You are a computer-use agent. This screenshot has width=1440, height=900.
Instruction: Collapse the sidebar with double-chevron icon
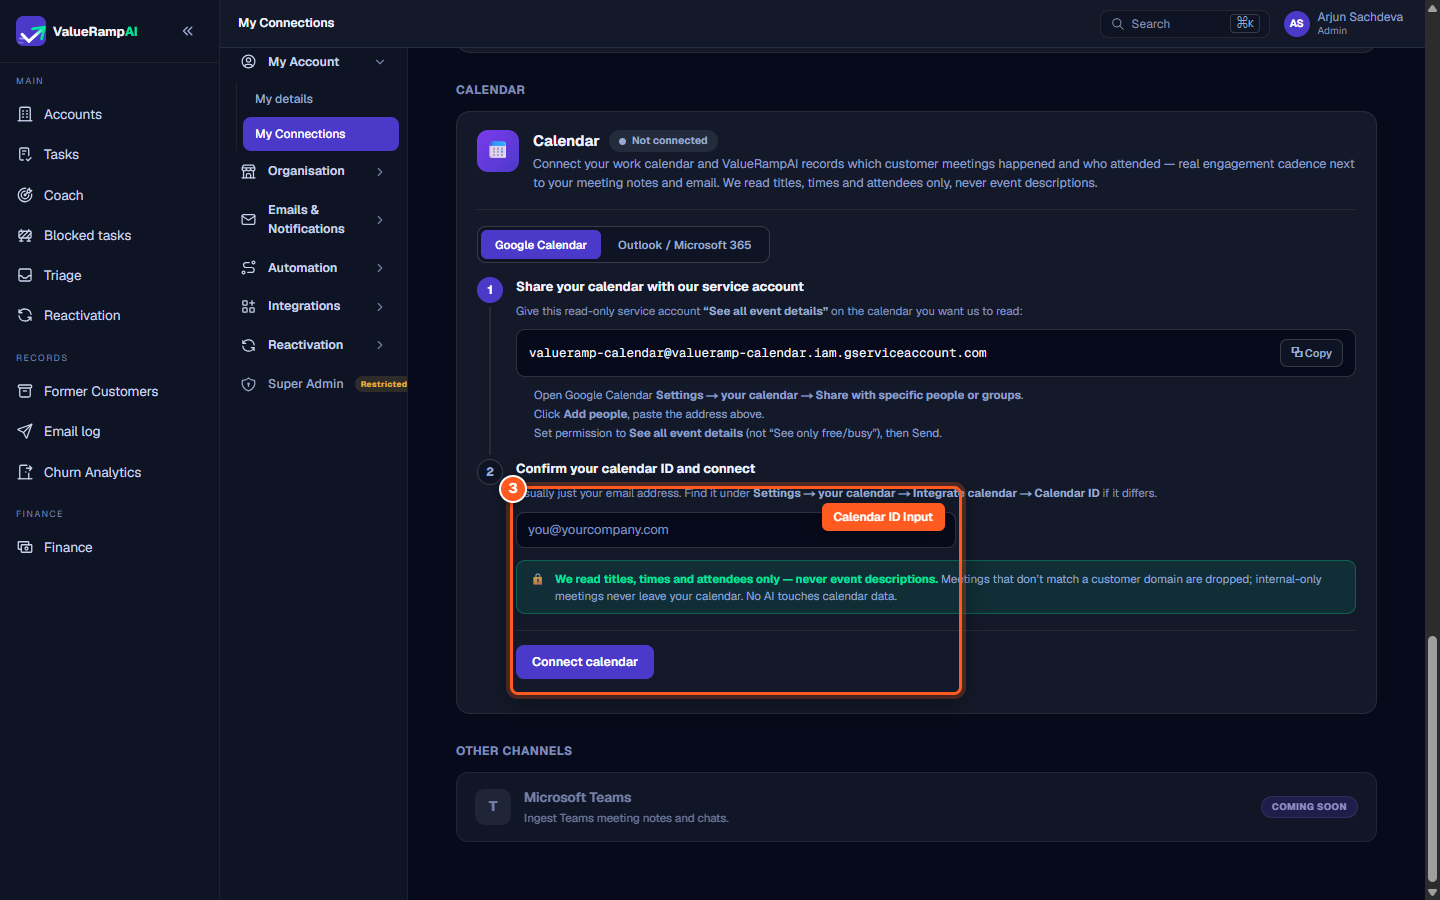point(188,31)
